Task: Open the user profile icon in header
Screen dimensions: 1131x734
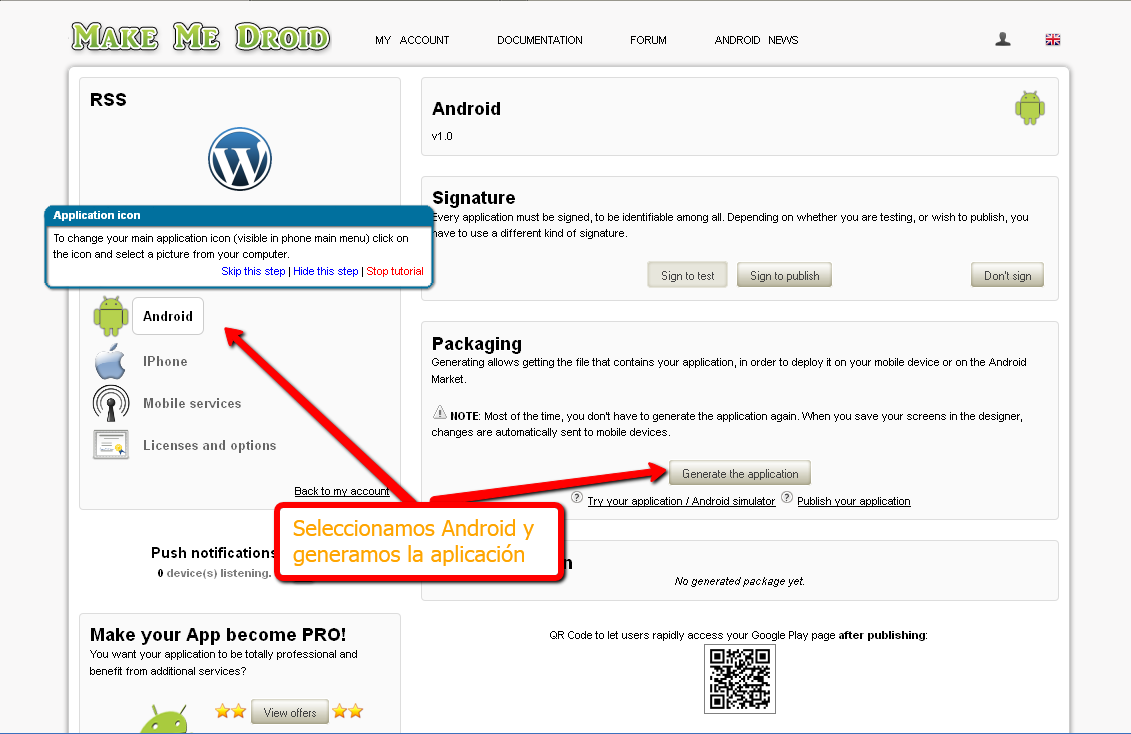Action: click(1003, 39)
